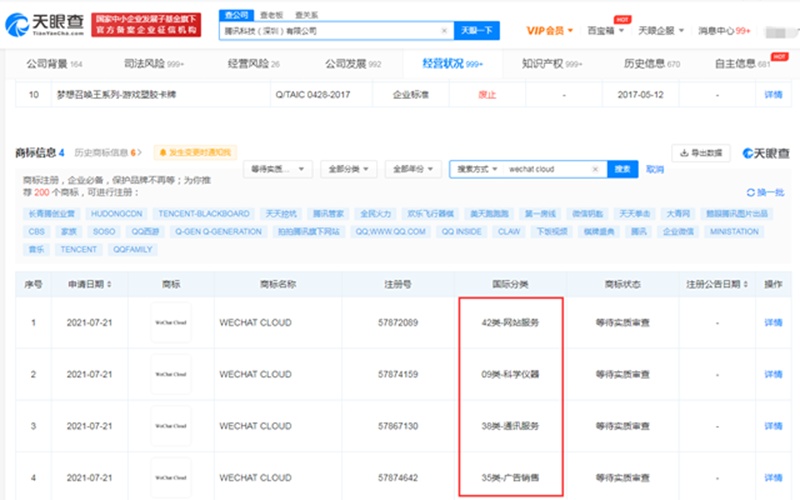The width and height of the screenshot is (800, 500).
Task: Open the 经营风险 navigation tab
Action: tap(254, 64)
